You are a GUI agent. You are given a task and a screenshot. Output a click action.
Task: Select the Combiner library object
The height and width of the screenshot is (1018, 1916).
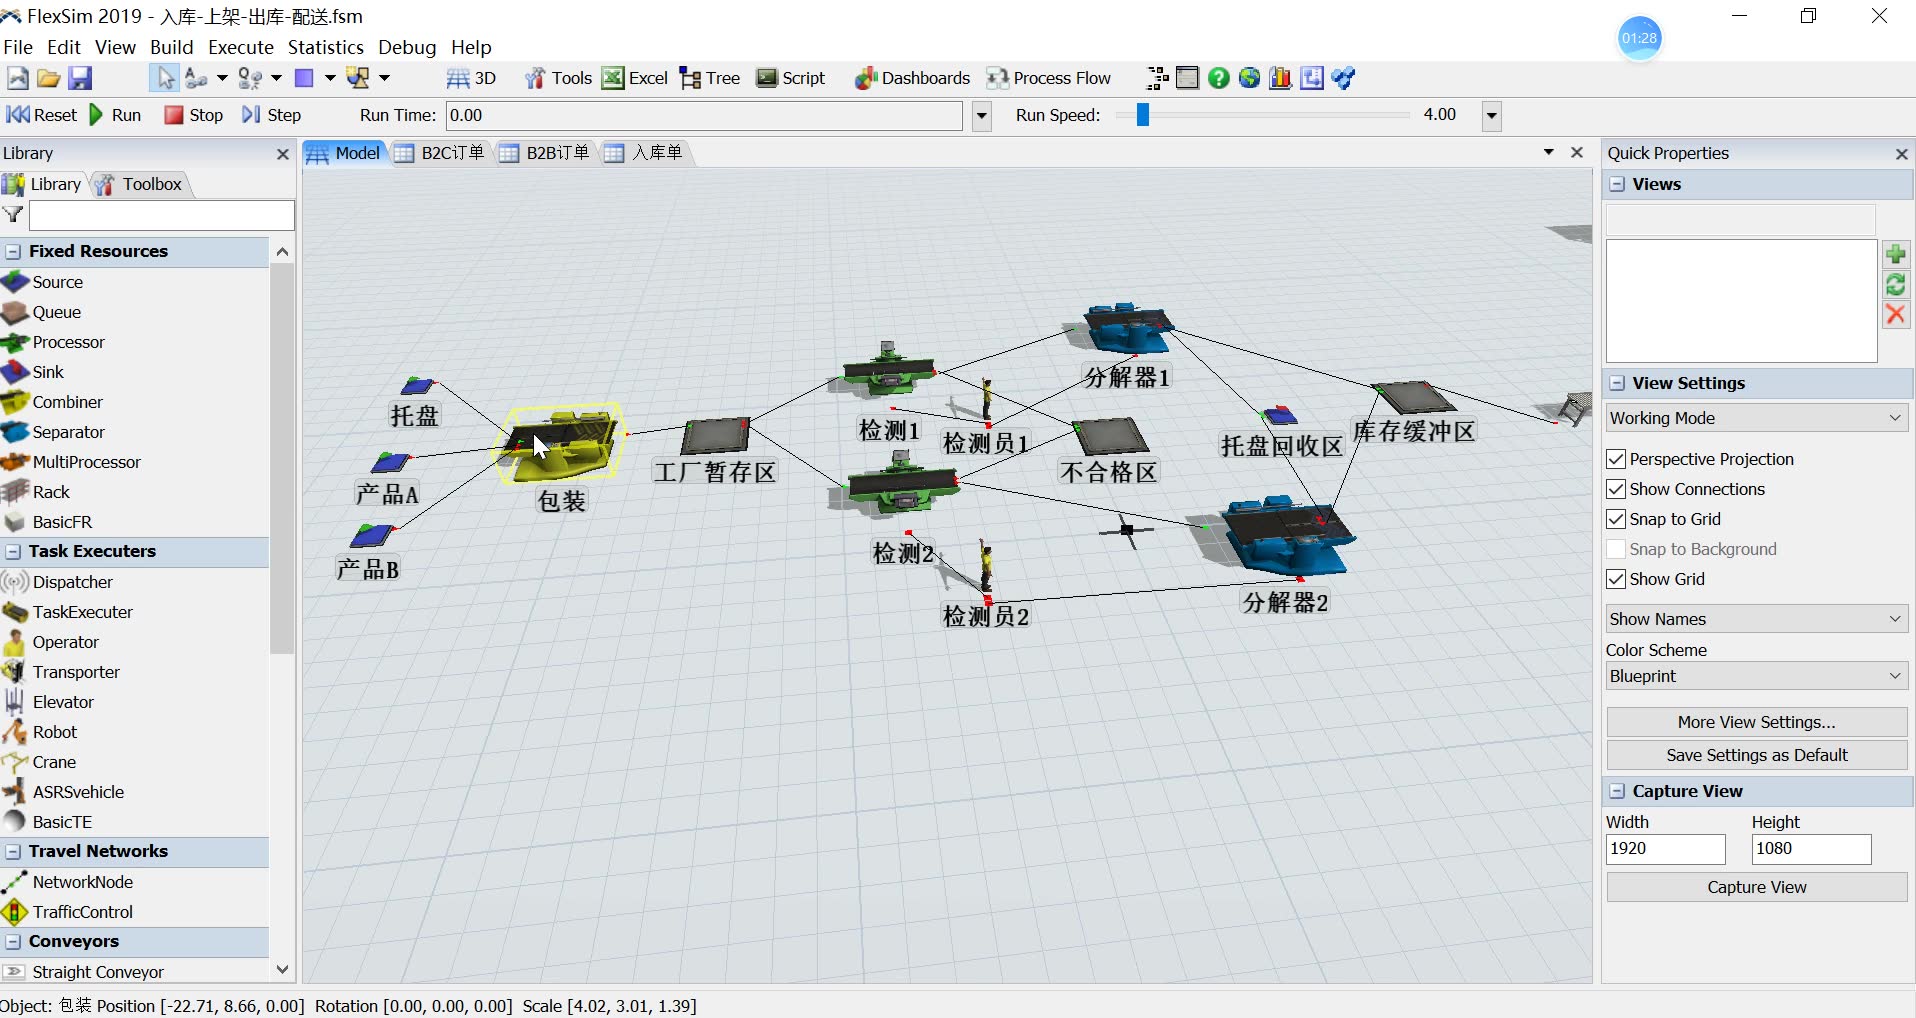(x=67, y=402)
